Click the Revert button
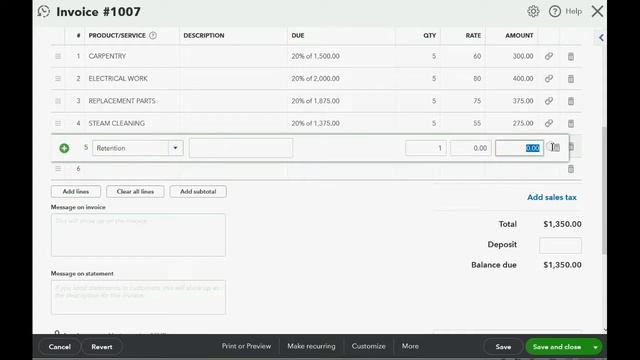This screenshot has height=360, width=640. pos(102,347)
